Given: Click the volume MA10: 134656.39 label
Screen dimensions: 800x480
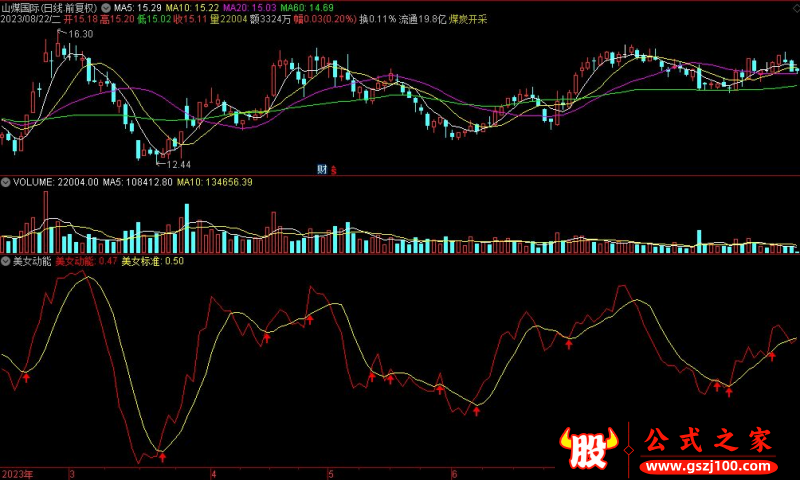Looking at the screenshot, I should point(214,182).
